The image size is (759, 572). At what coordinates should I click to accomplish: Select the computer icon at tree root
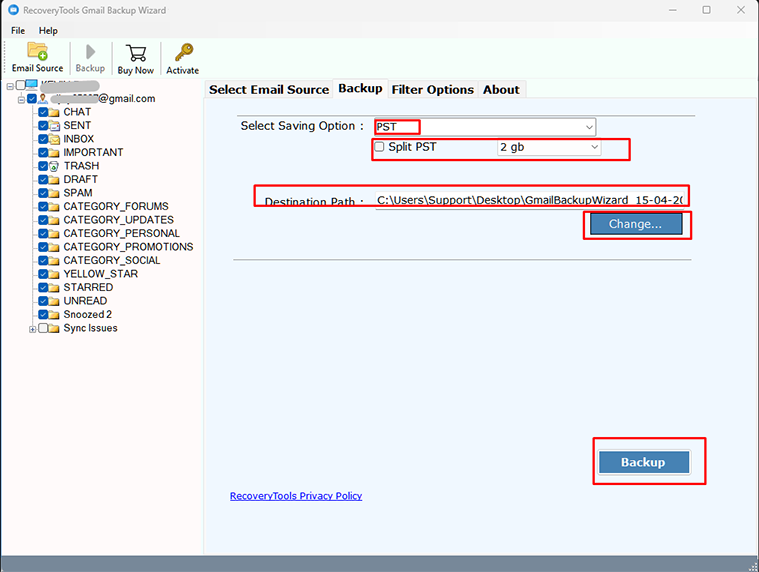point(31,85)
